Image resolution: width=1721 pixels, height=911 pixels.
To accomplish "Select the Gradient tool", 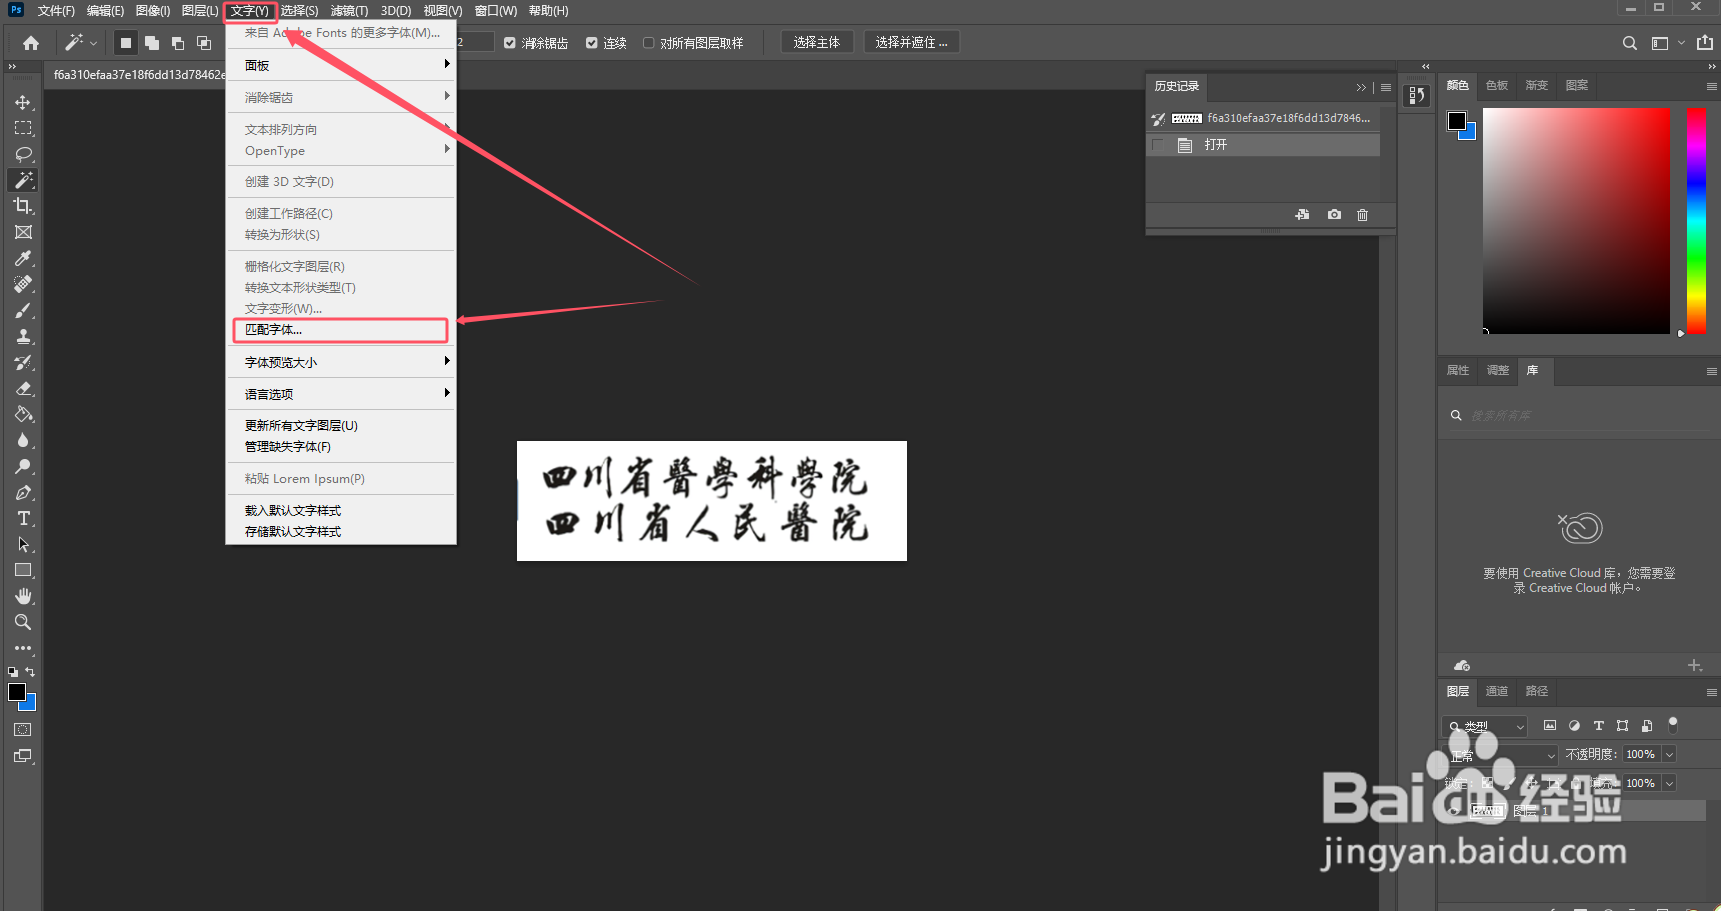I will (23, 414).
